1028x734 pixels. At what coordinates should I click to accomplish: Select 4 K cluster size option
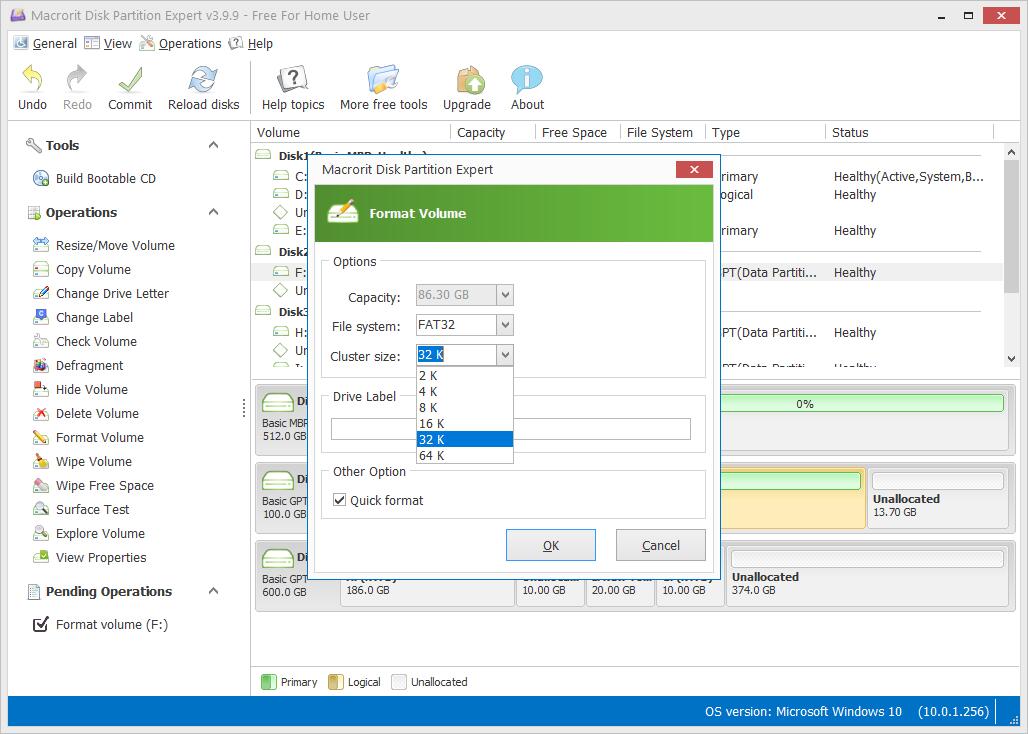click(x=465, y=391)
